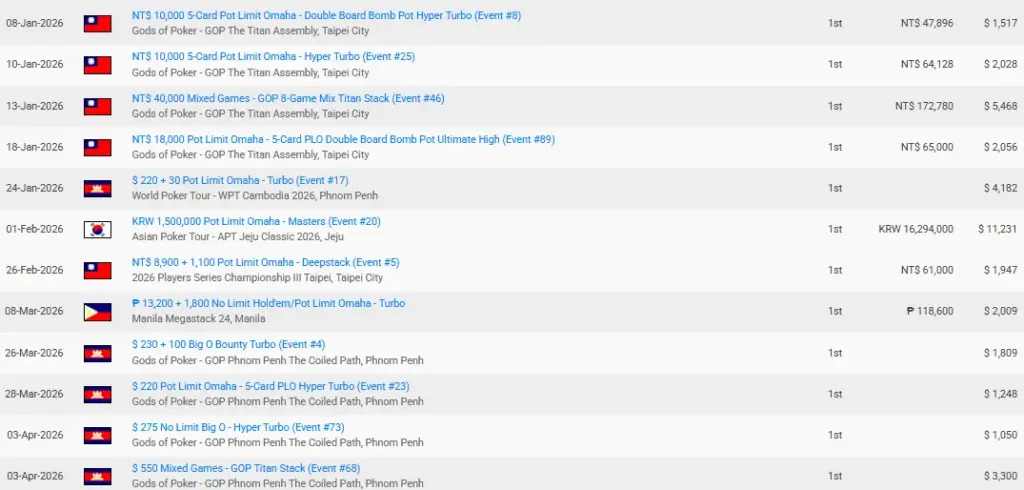Open $230 + 100 Big O Bounty Turbo Event #4
This screenshot has width=1024, height=490.
click(229, 344)
